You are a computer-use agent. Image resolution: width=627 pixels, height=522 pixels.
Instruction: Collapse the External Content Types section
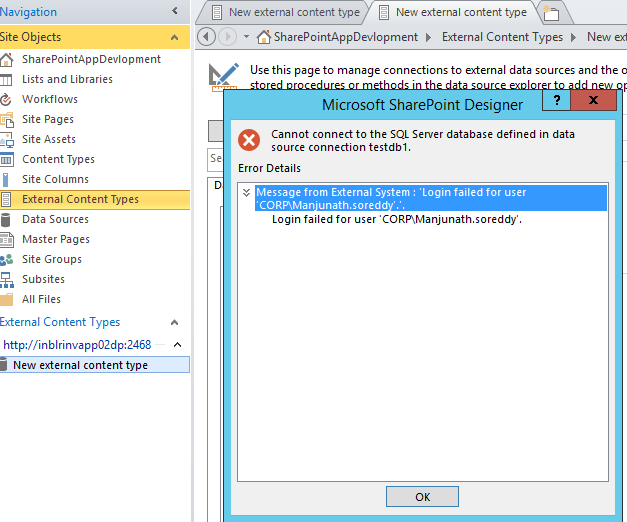174,322
